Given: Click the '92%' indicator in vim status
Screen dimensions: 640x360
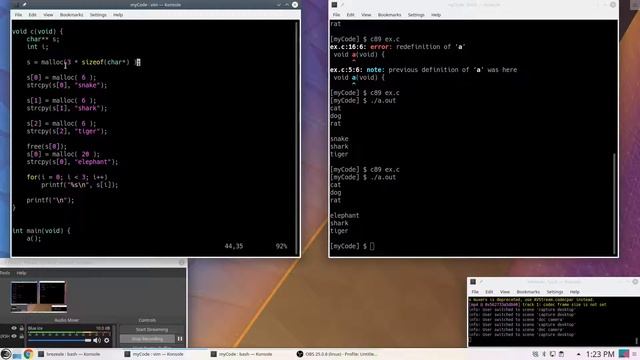Looking at the screenshot, I should pyautogui.click(x=281, y=246).
